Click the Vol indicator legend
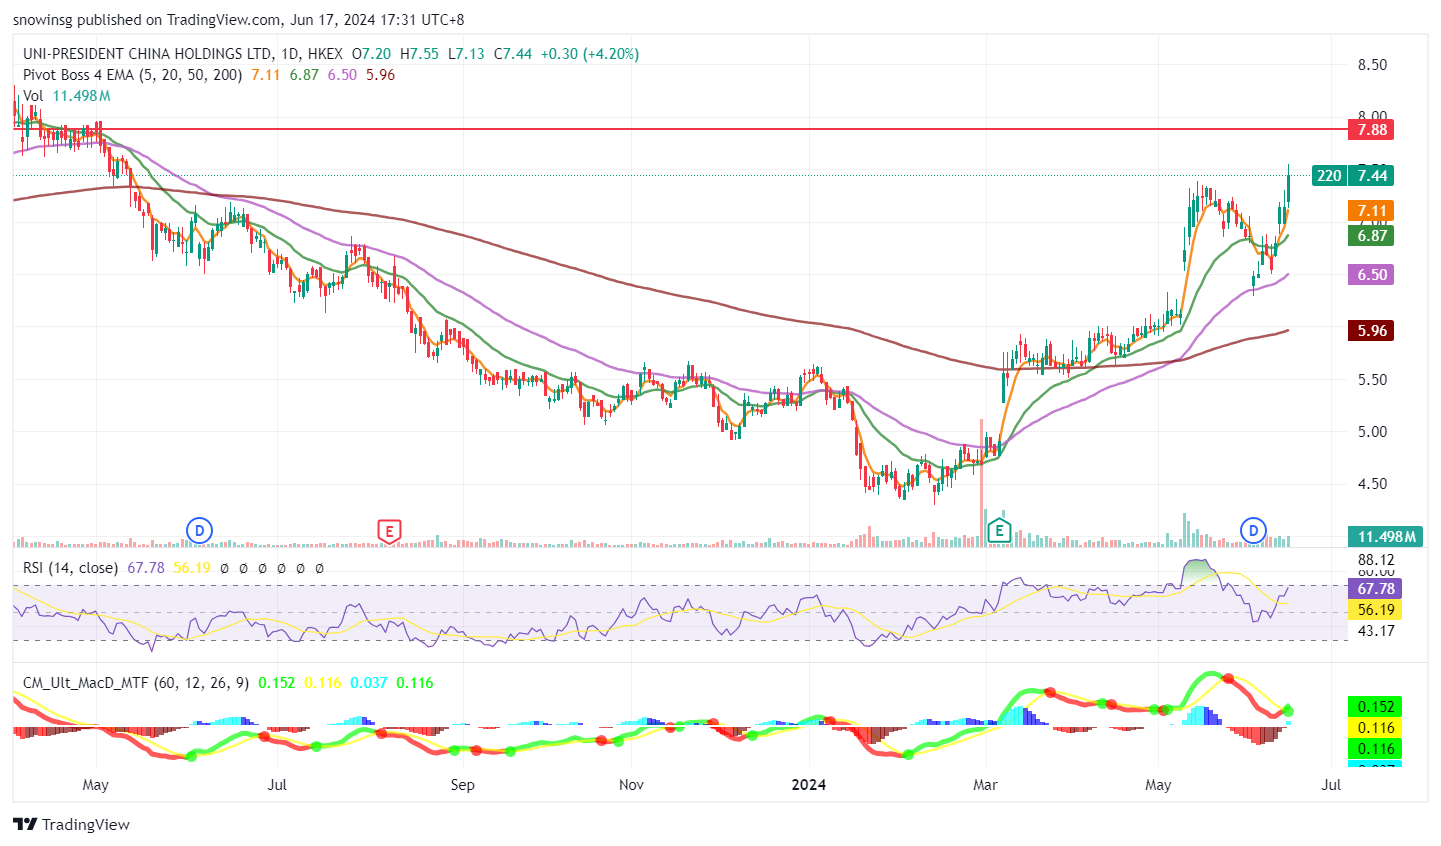 [33, 96]
